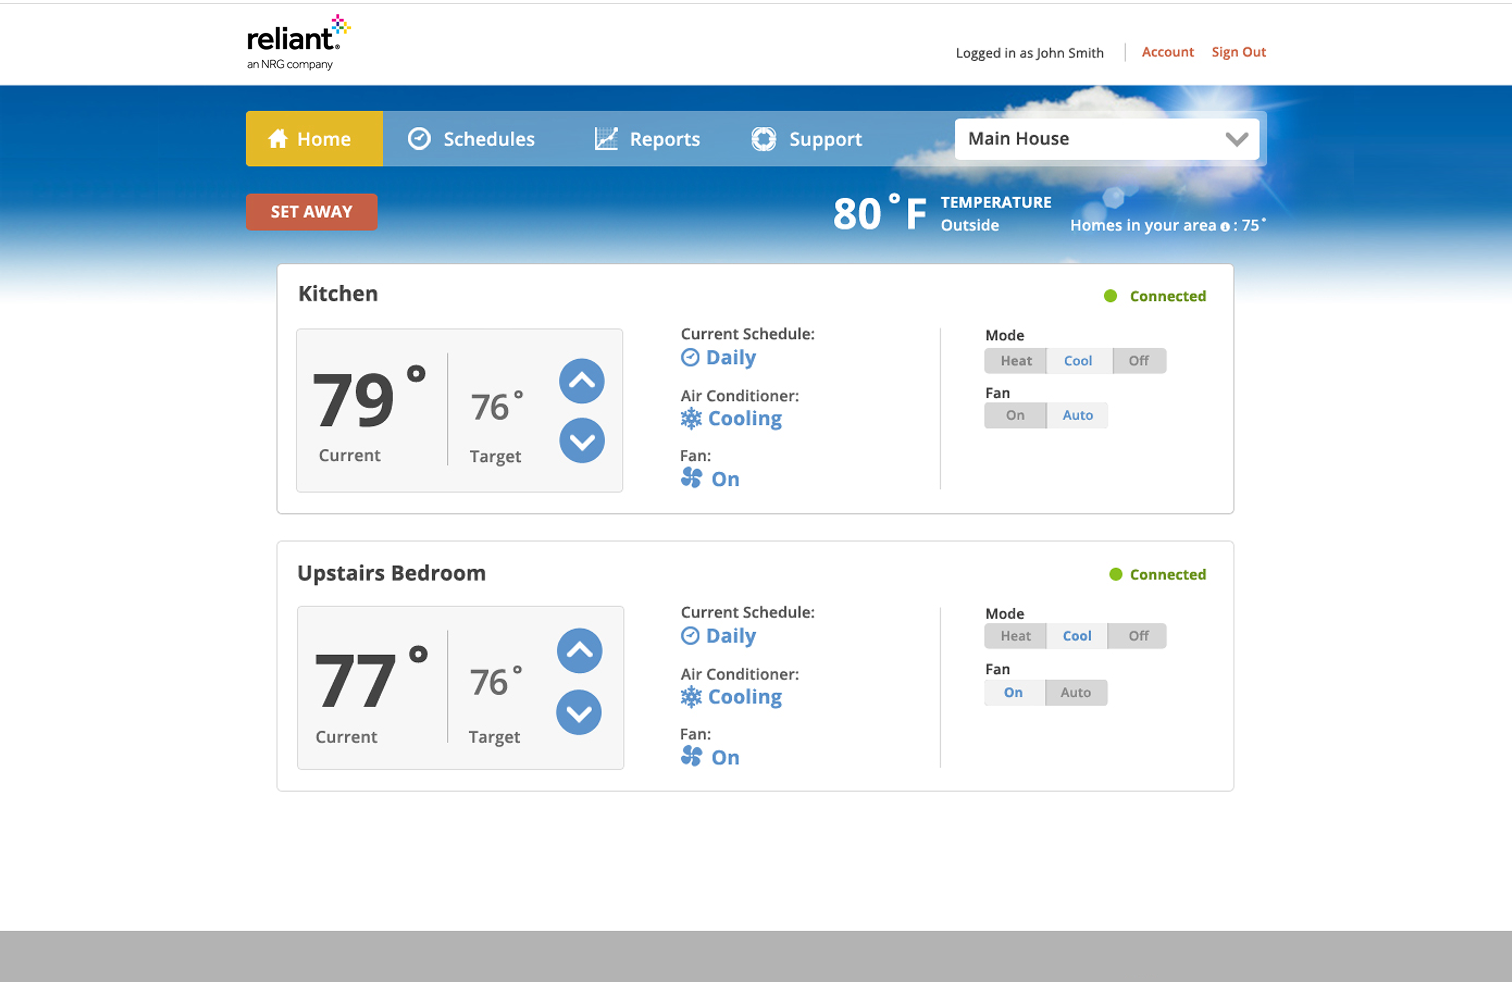The height and width of the screenshot is (982, 1512).
Task: Lower Upstairs Bedroom target temperature
Action: [x=578, y=713]
